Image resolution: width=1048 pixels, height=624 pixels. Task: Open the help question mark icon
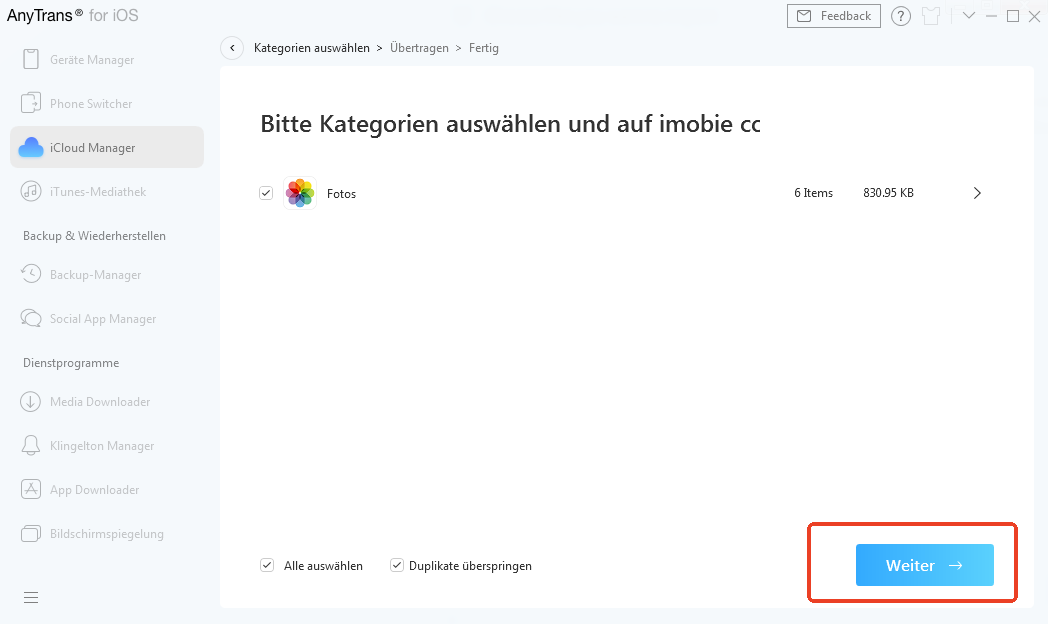[x=900, y=16]
